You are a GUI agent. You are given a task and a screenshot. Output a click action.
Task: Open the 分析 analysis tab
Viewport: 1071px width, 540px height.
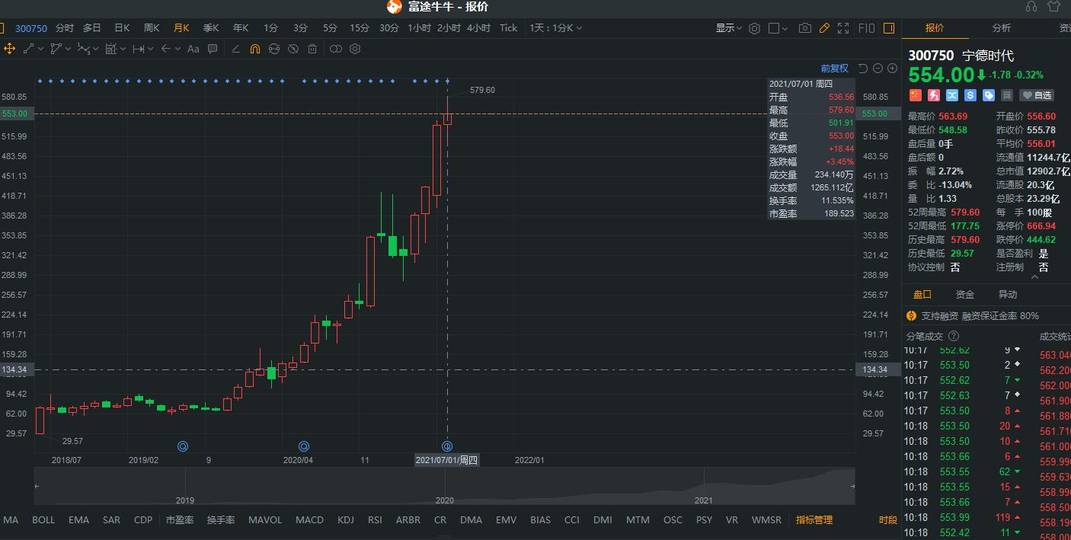1001,28
